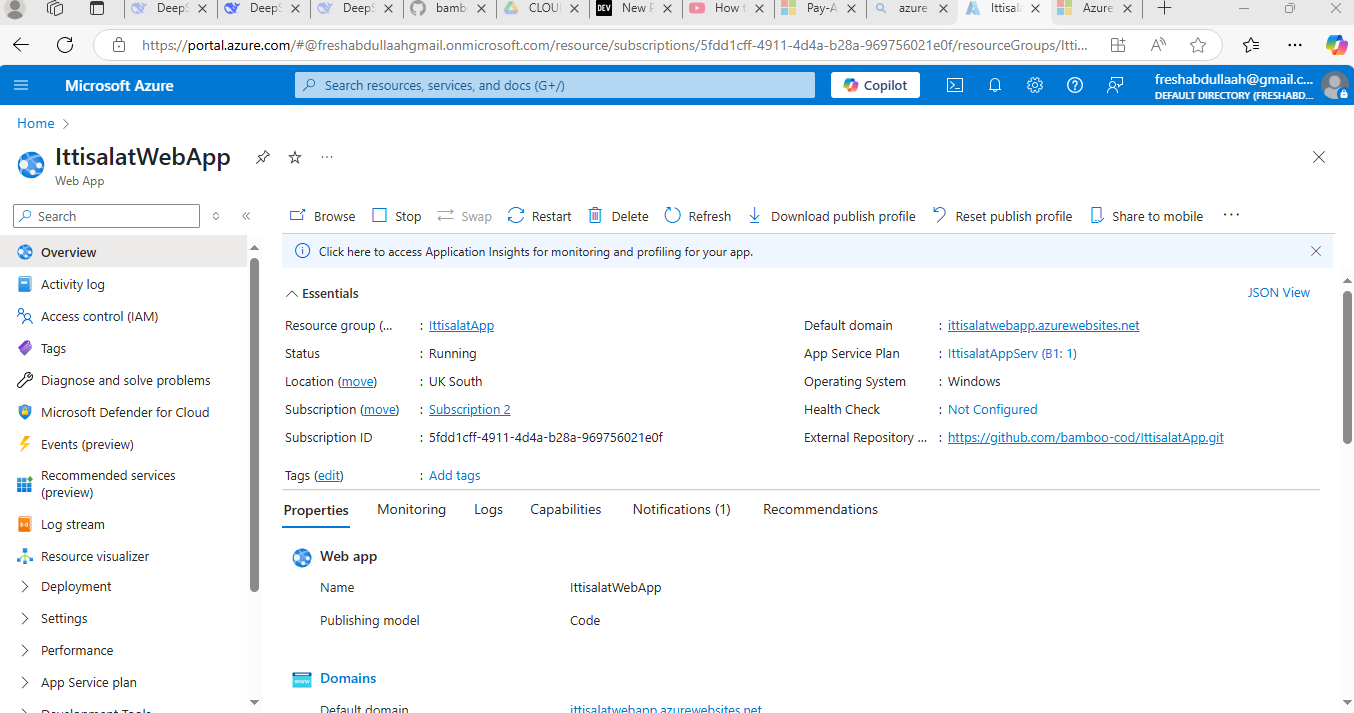Open IttisalatAppServ (B1: 1) plan link
Image resolution: width=1354 pixels, height=713 pixels.
pos(1012,354)
